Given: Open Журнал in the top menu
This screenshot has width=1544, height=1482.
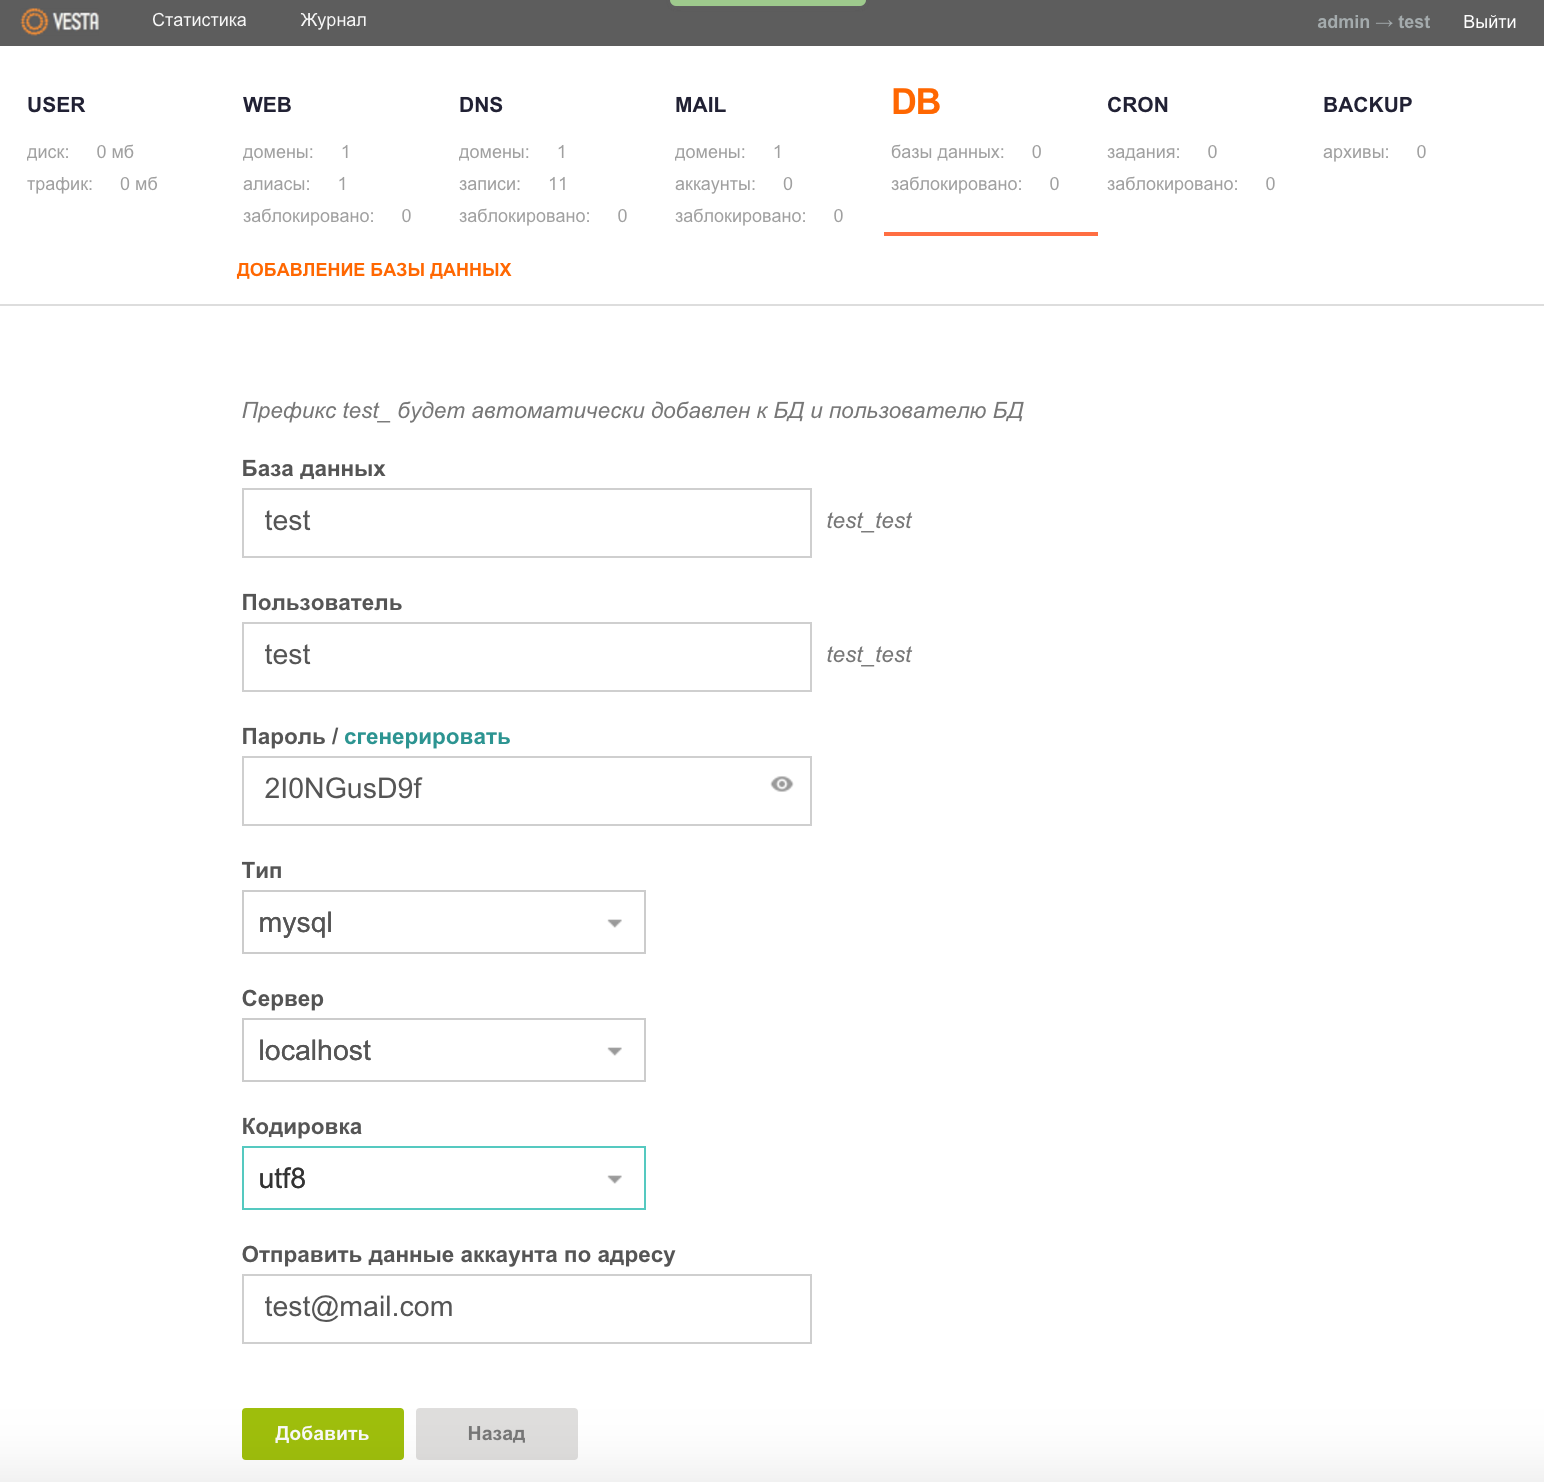Looking at the screenshot, I should (x=333, y=20).
